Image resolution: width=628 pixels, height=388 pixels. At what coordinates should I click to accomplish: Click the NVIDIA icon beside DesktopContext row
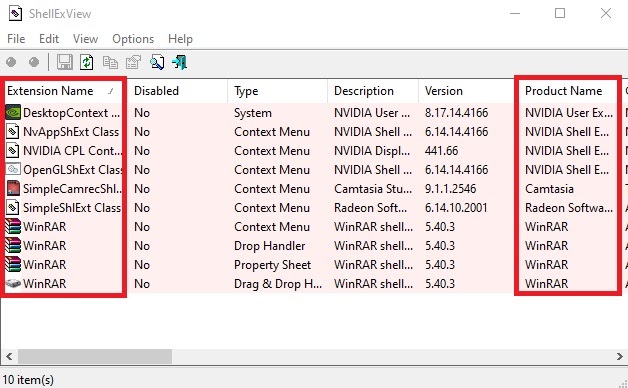click(13, 113)
